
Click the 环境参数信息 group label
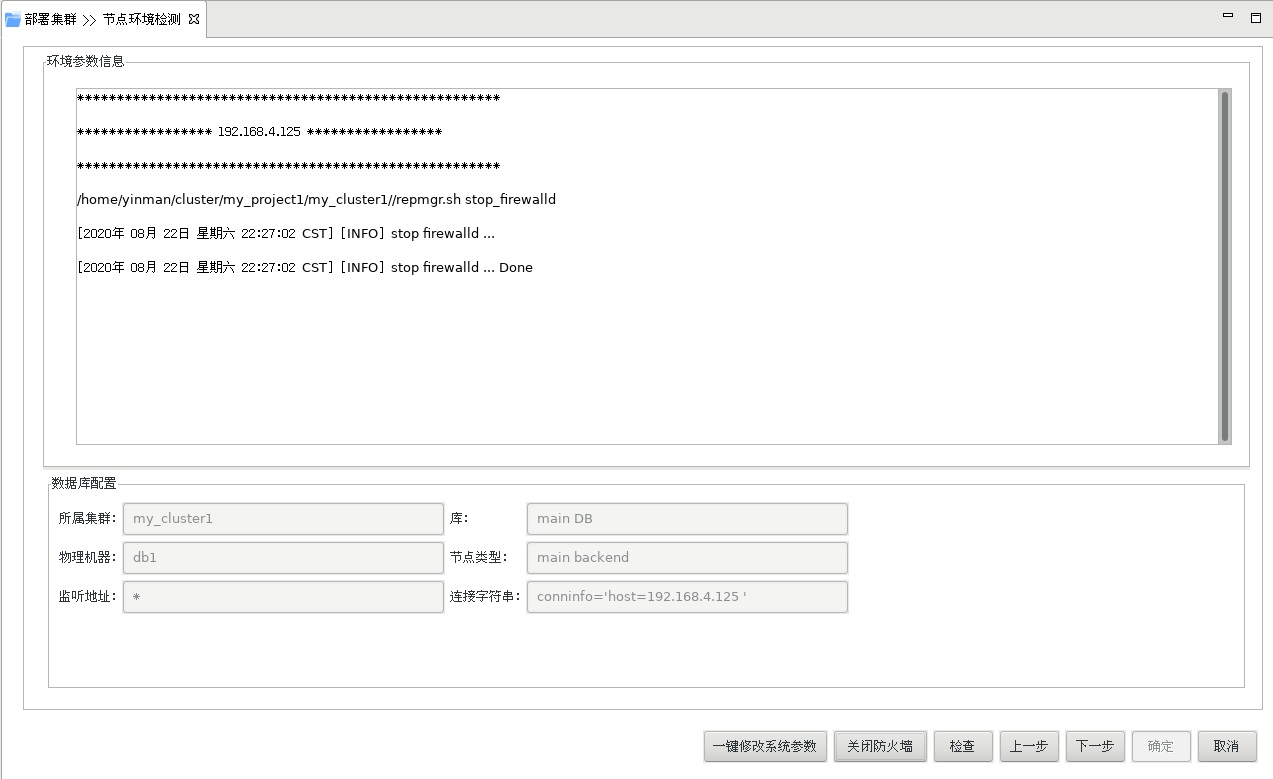point(86,61)
